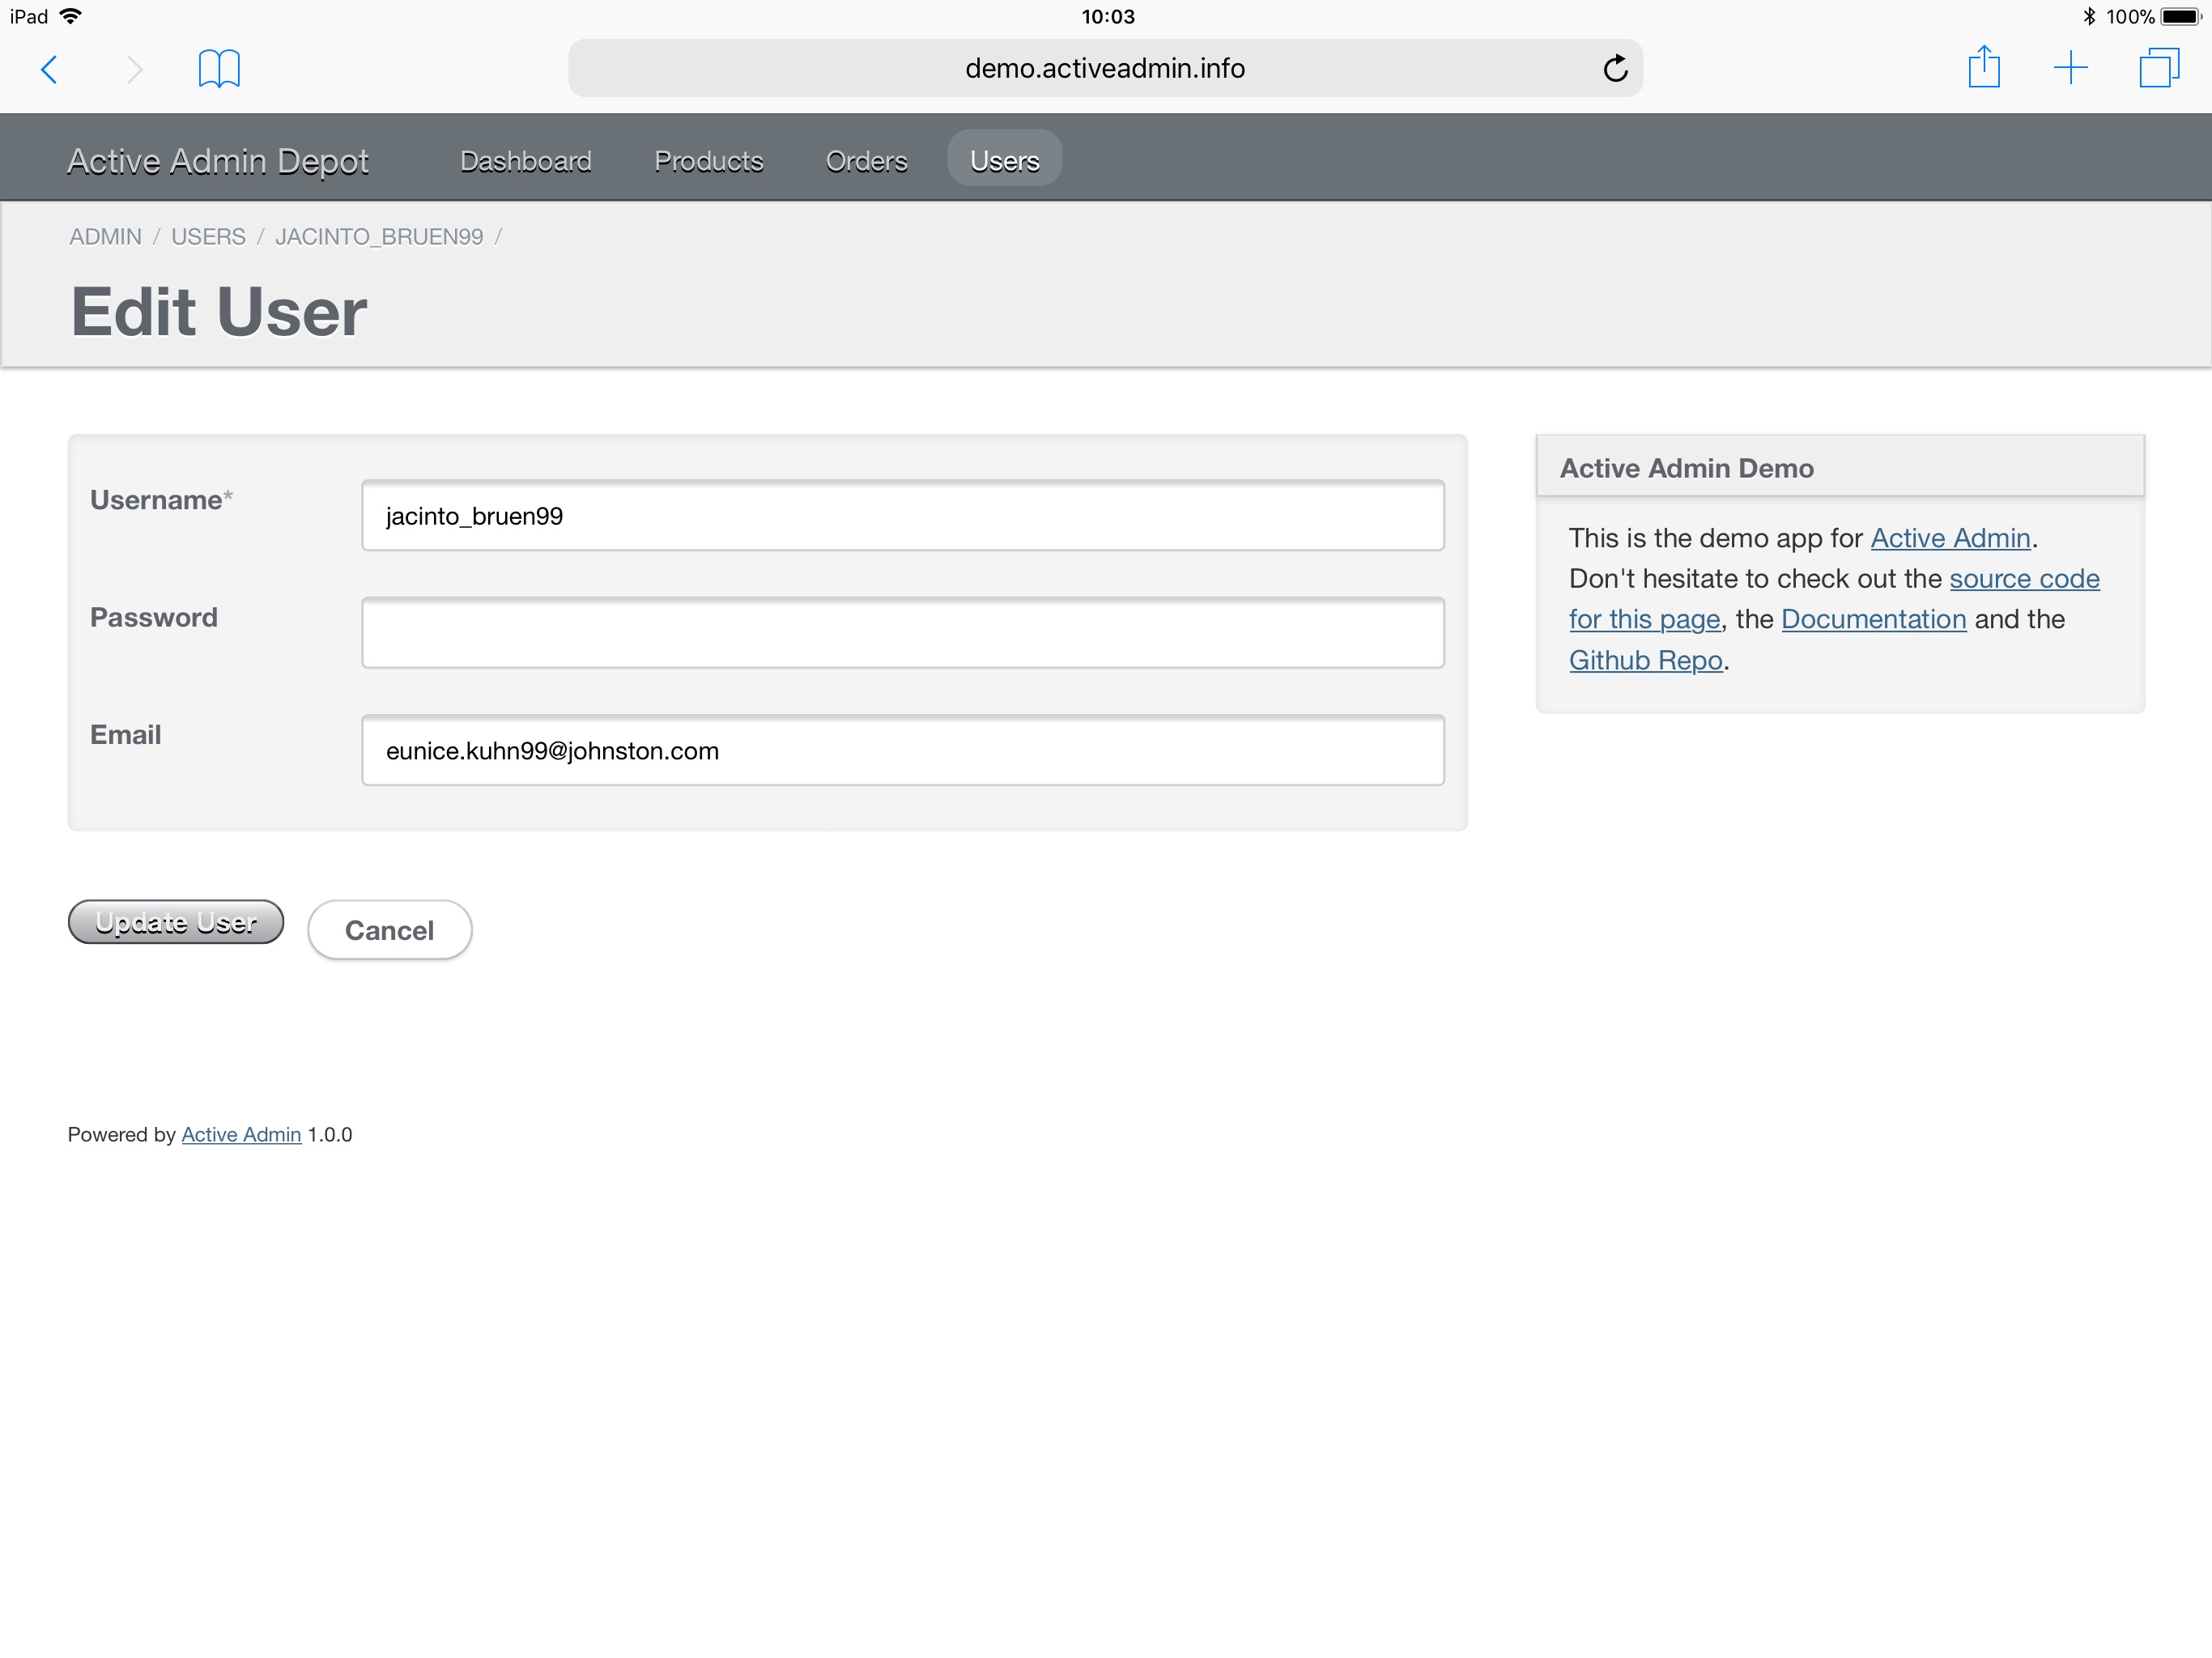Screen dimensions: 2212x1658
Task: Open the Dashboard menu item
Action: click(525, 161)
